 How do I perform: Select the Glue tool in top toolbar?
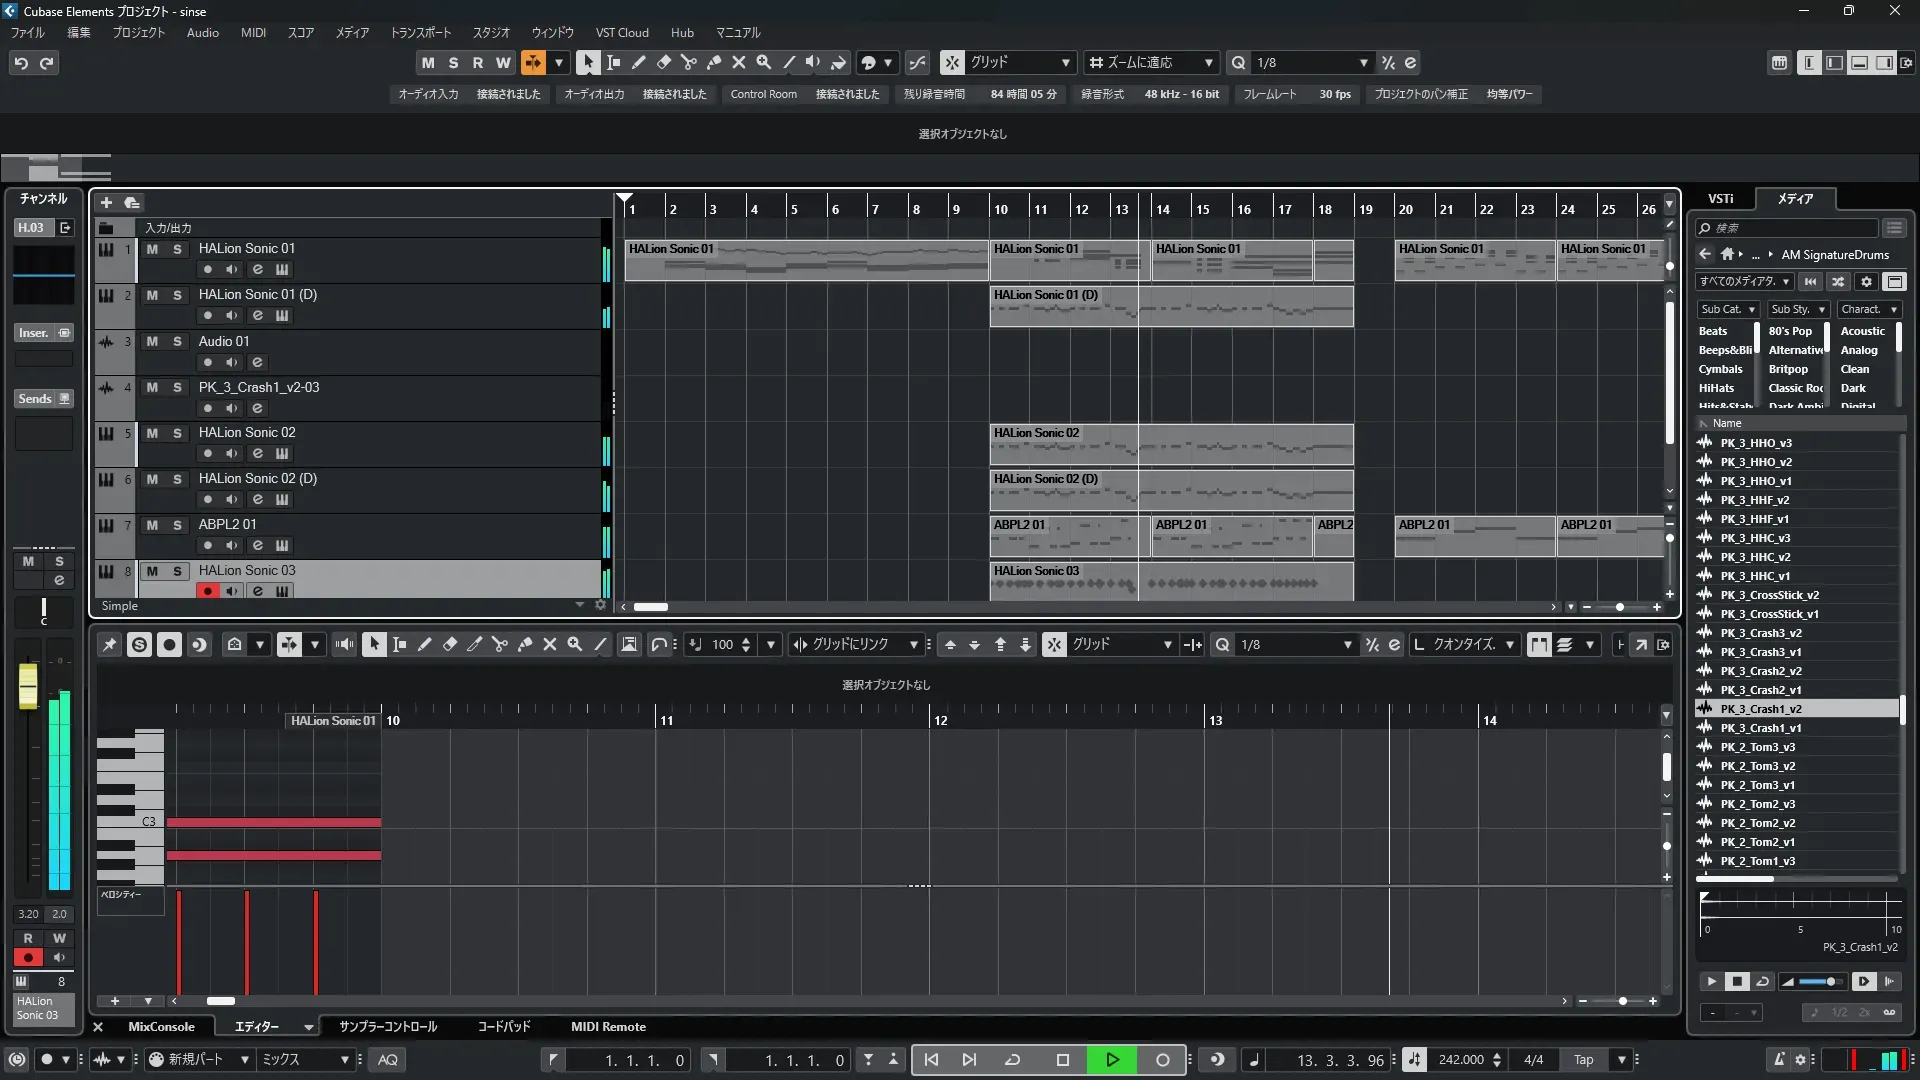point(713,62)
